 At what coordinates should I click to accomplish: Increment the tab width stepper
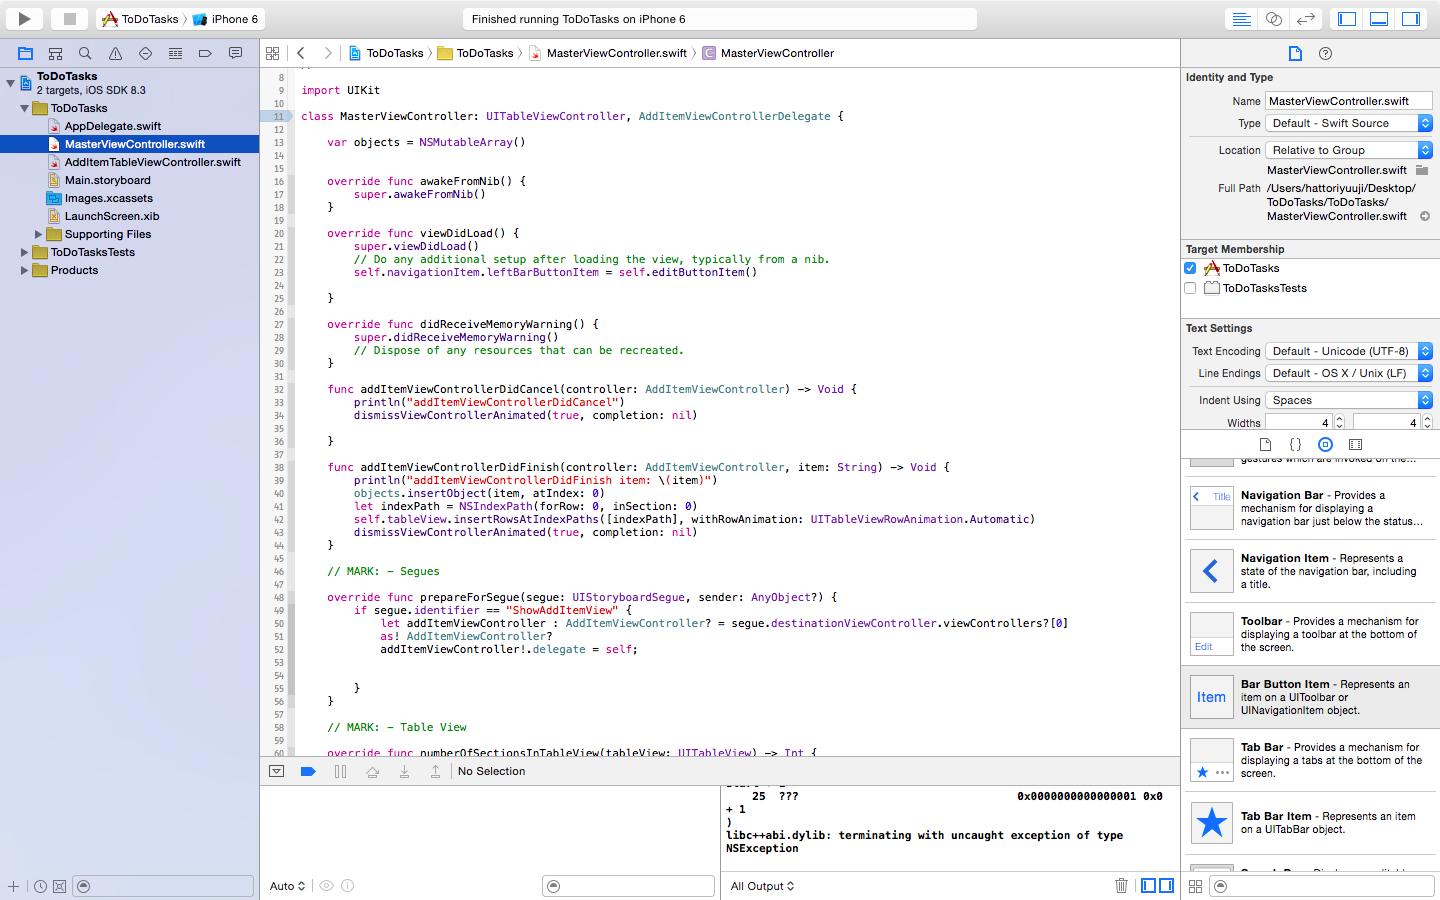coord(1340,419)
